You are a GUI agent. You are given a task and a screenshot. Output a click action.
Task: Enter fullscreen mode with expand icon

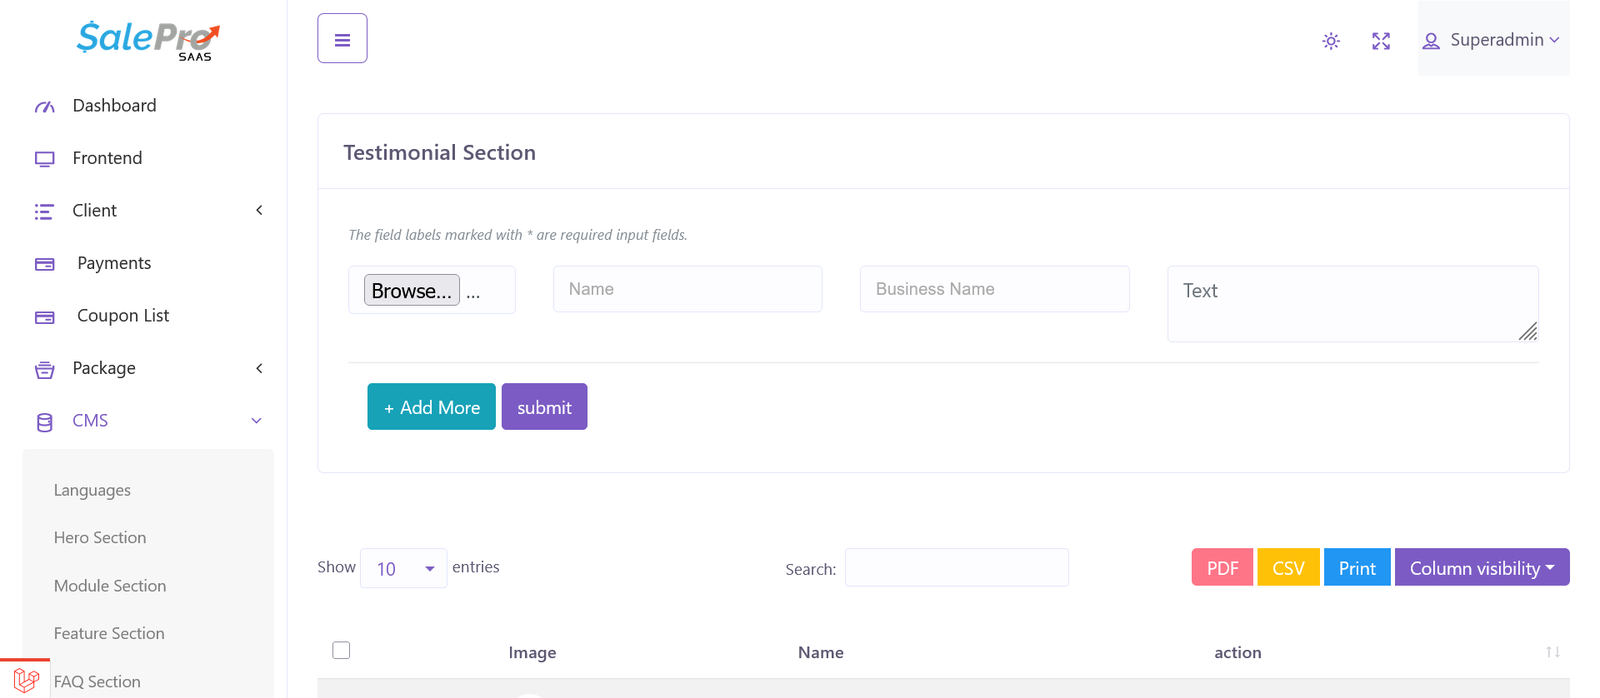click(x=1381, y=41)
